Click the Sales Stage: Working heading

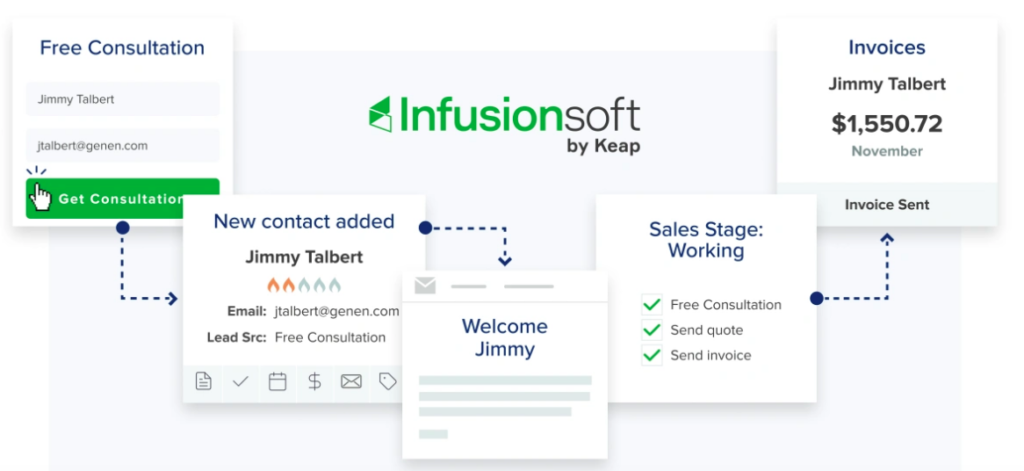[x=705, y=240]
